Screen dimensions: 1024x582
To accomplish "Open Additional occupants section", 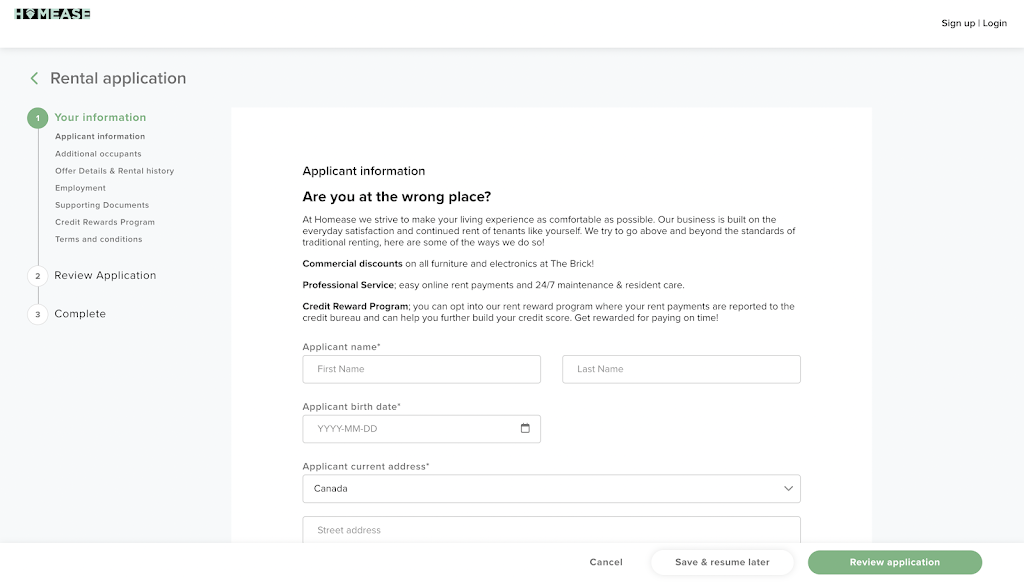I will coord(98,154).
